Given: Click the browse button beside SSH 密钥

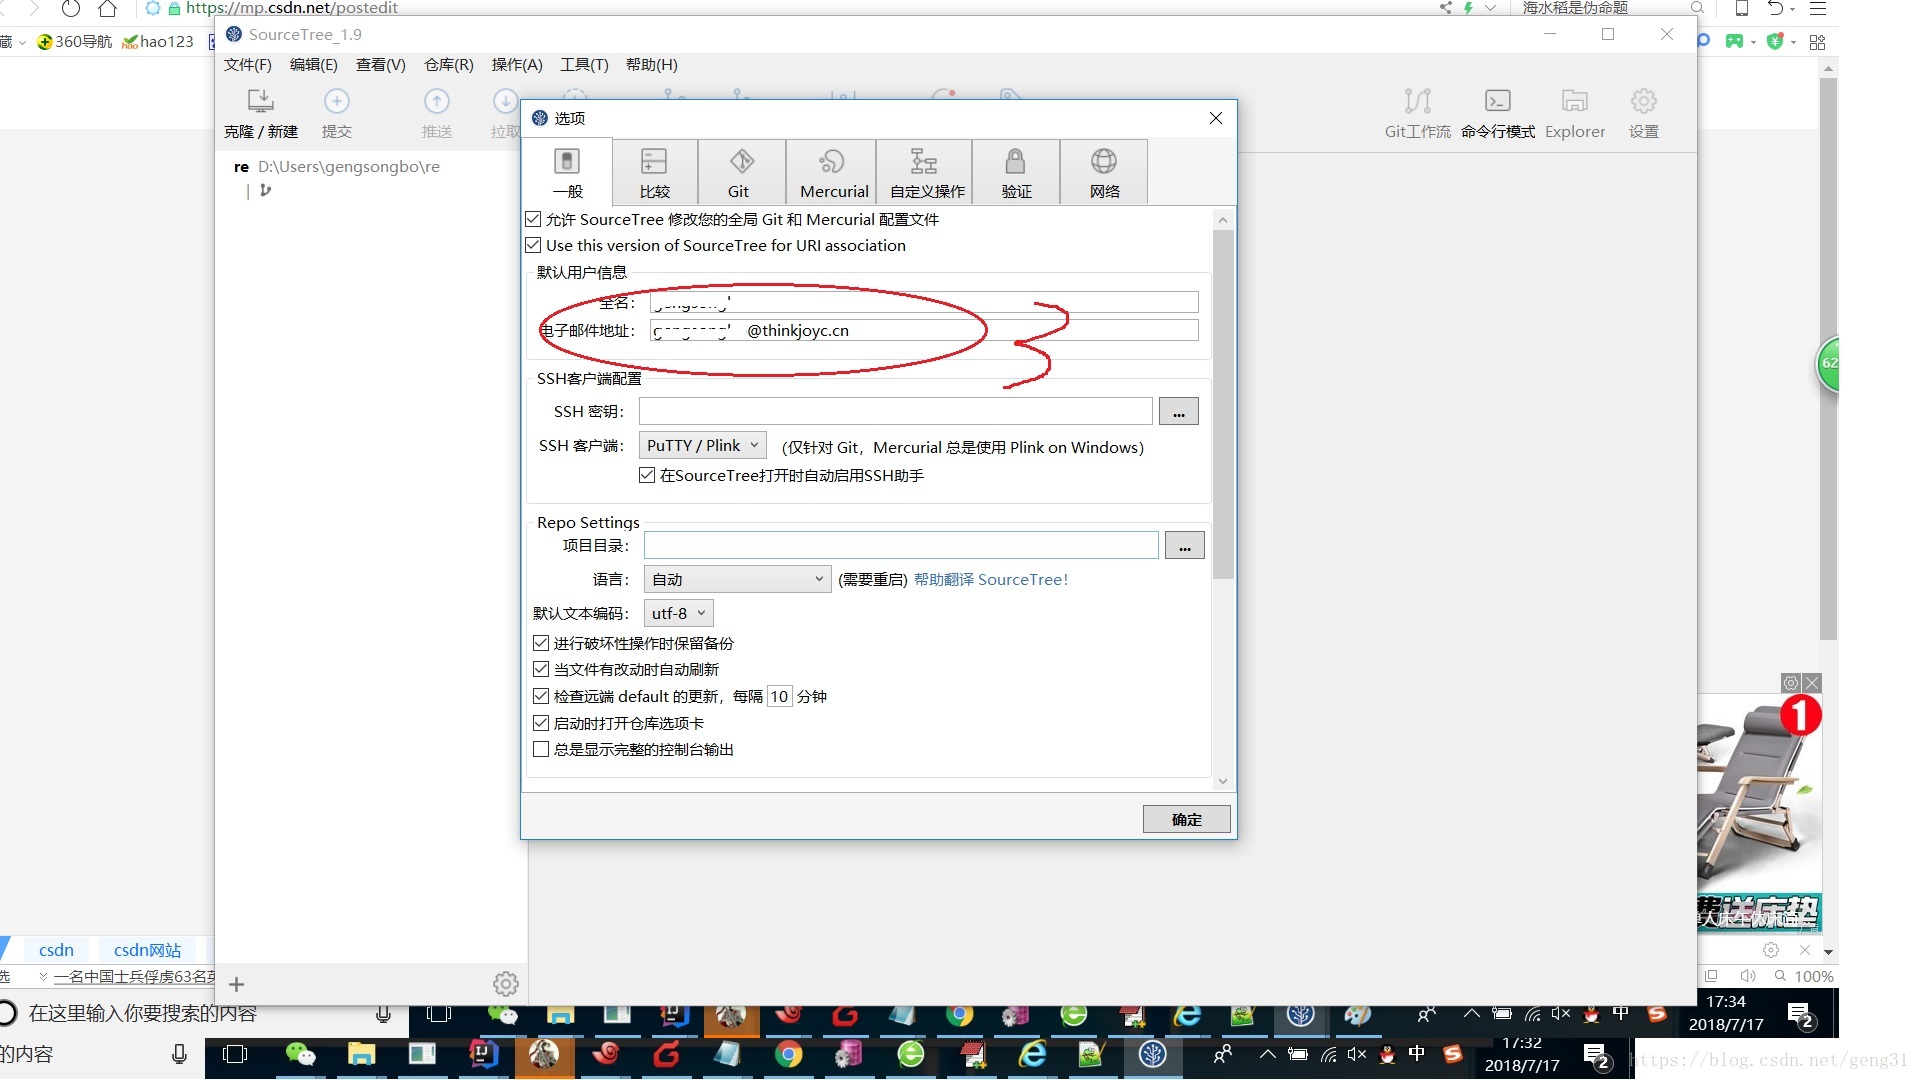Looking at the screenshot, I should point(1179,411).
